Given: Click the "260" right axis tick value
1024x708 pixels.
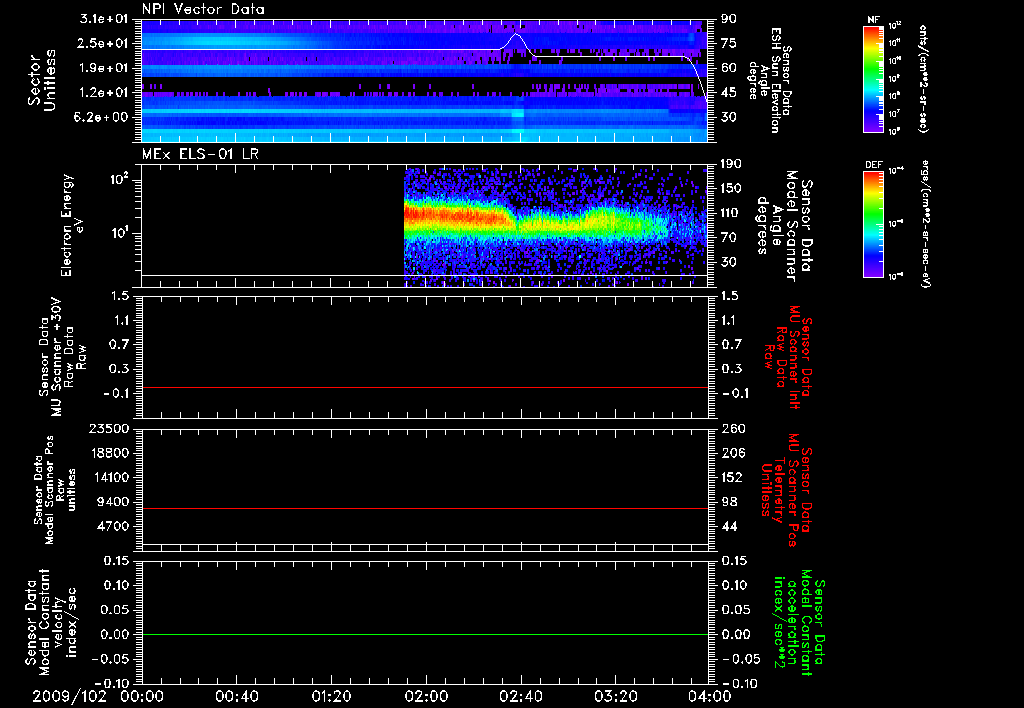Looking at the screenshot, I should click(x=733, y=428).
